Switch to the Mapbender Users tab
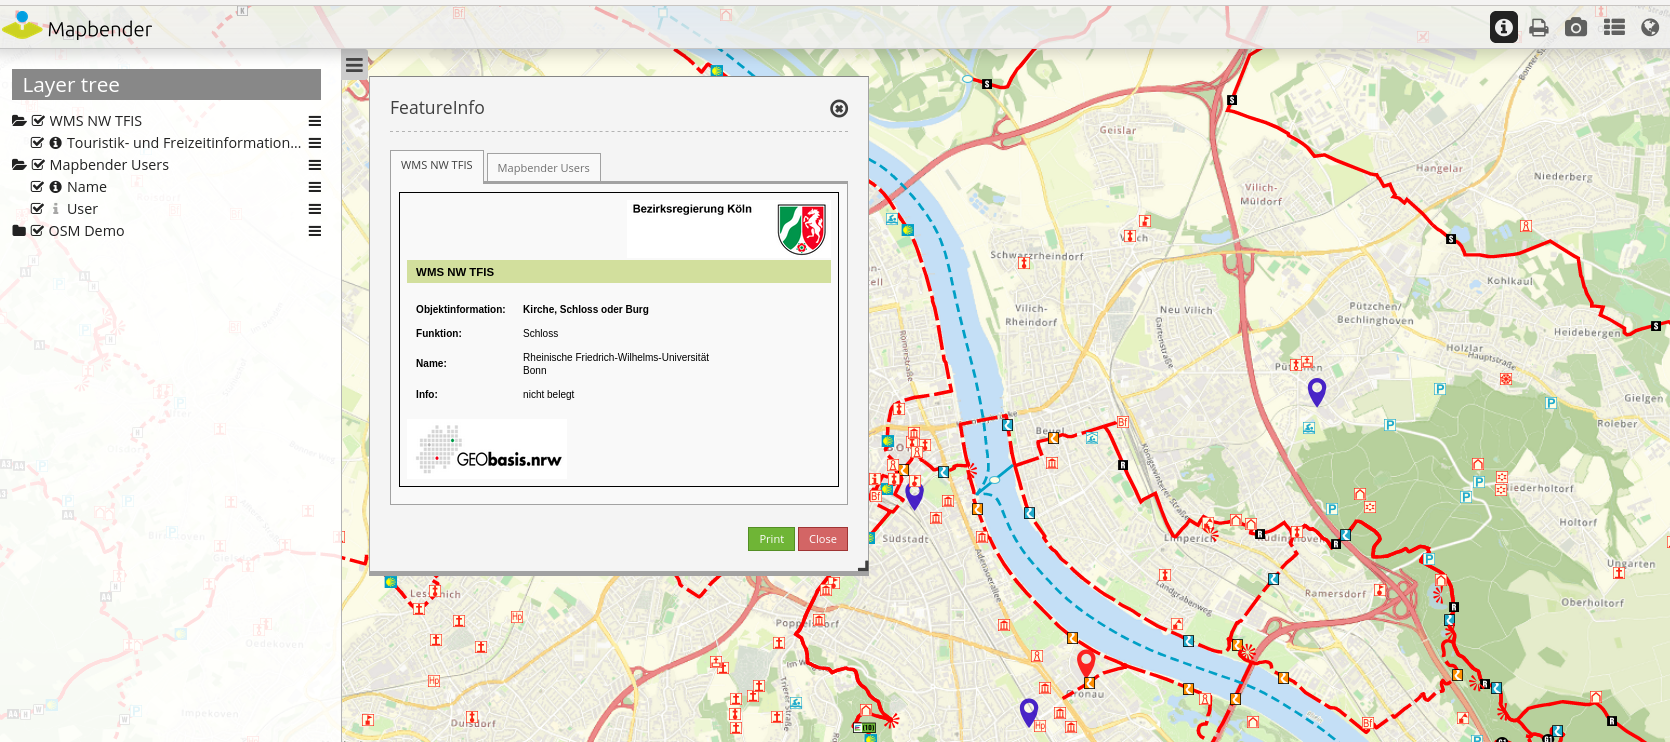The image size is (1670, 742). (543, 168)
